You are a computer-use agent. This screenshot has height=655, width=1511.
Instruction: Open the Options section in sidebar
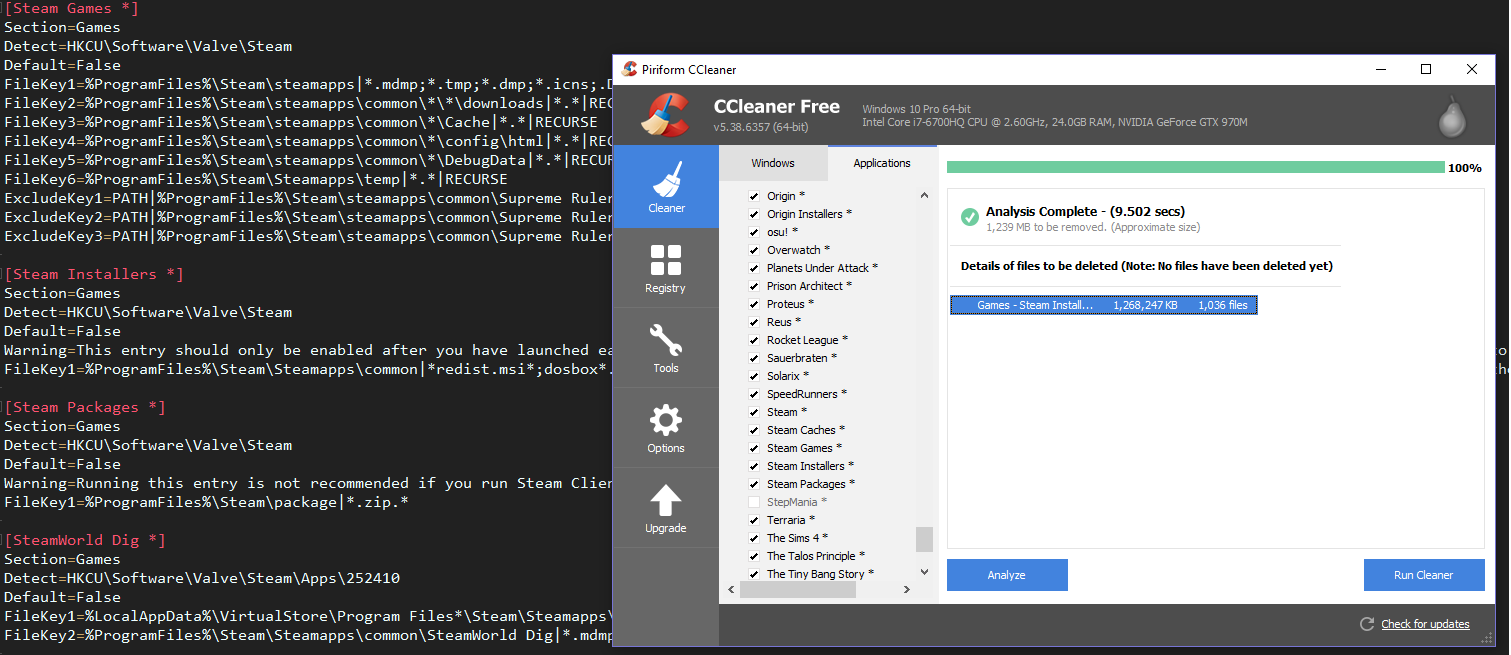coord(665,427)
